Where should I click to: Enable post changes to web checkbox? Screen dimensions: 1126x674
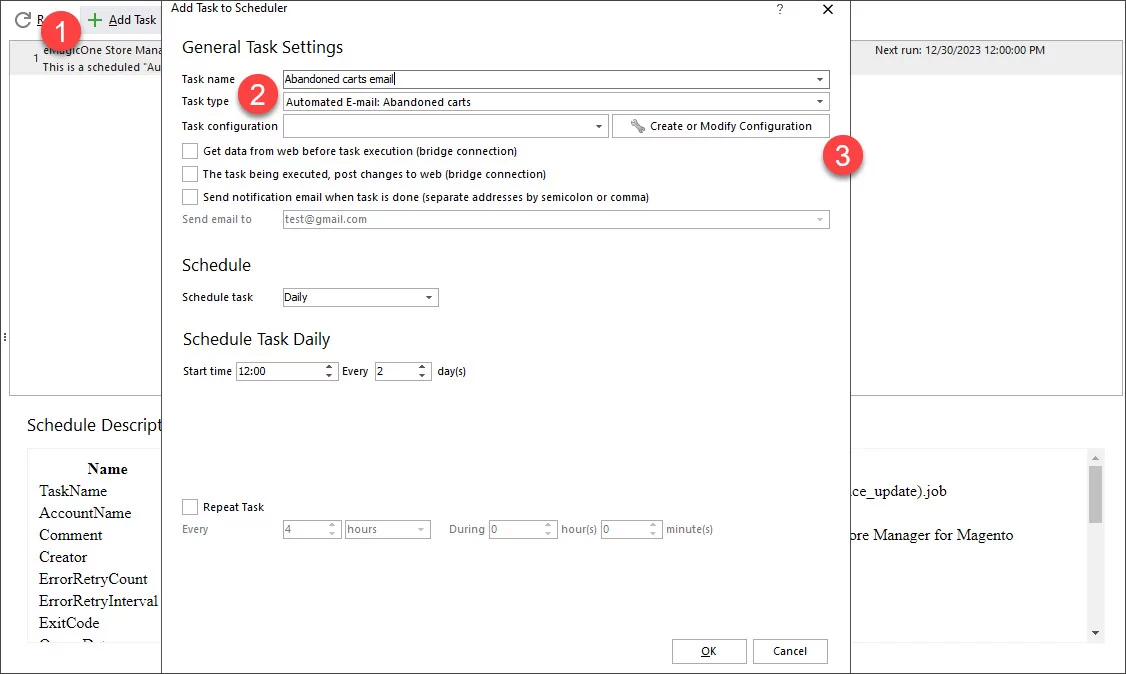point(190,174)
